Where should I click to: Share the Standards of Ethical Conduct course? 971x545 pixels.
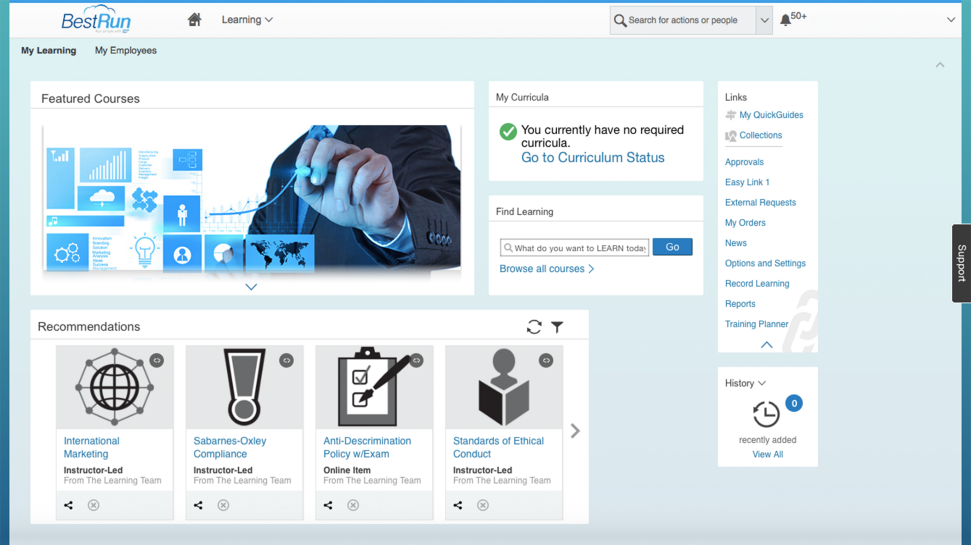pyautogui.click(x=458, y=505)
